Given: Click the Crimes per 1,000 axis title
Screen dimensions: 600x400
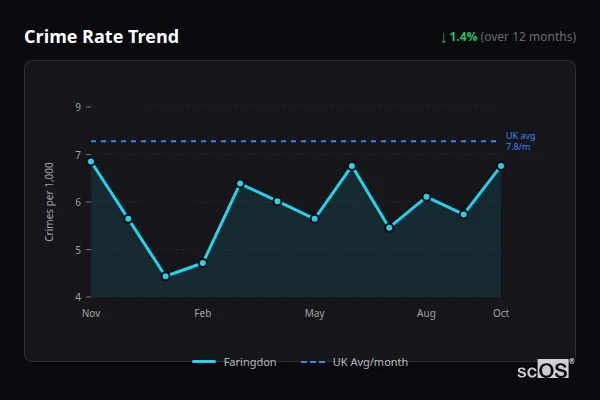Looking at the screenshot, I should 49,202.
